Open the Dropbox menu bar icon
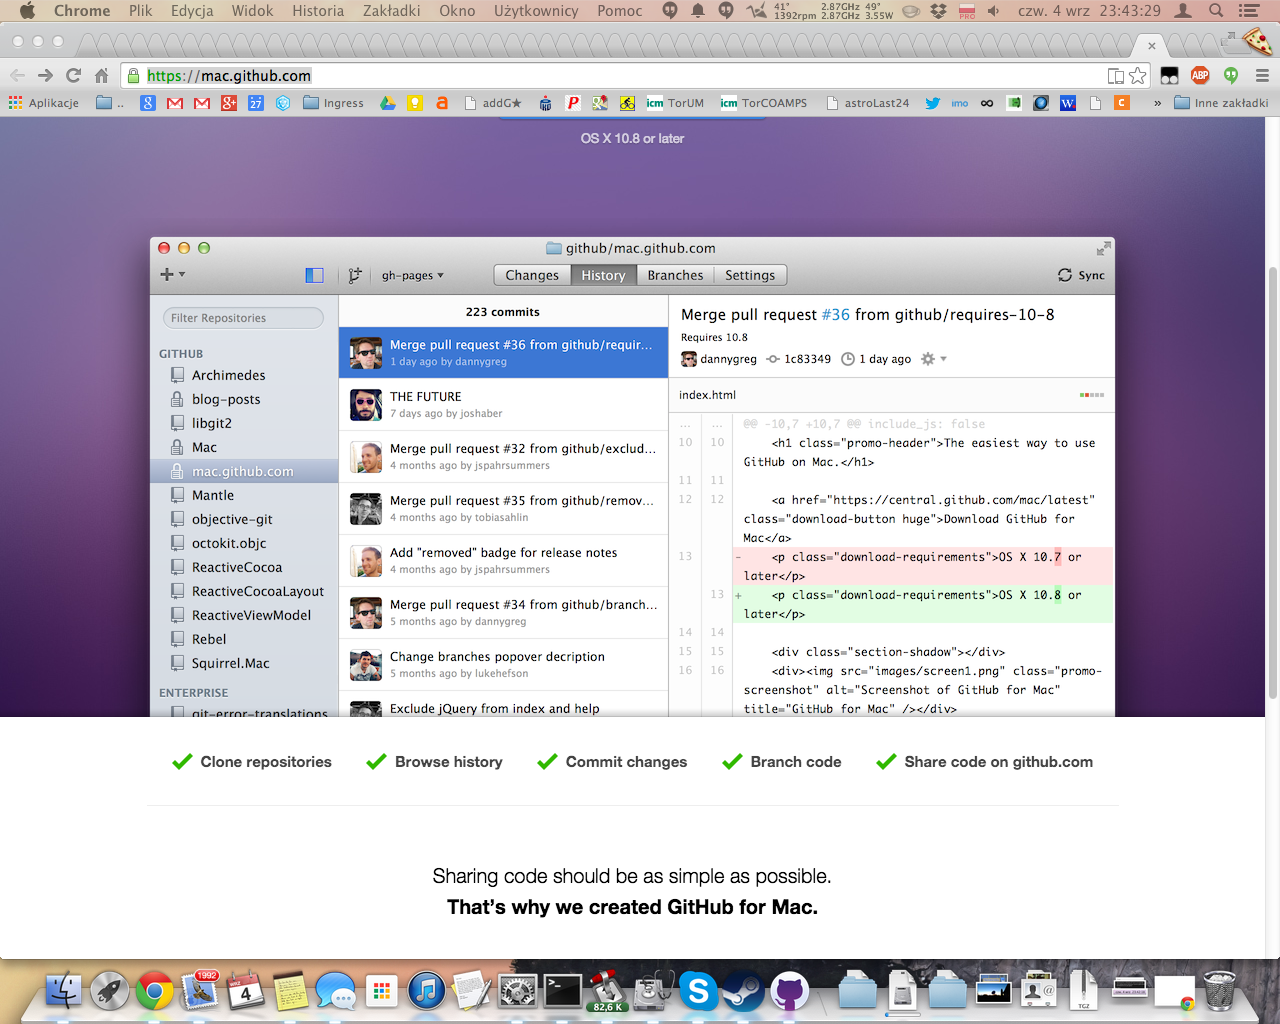The width and height of the screenshot is (1280, 1024). tap(938, 11)
